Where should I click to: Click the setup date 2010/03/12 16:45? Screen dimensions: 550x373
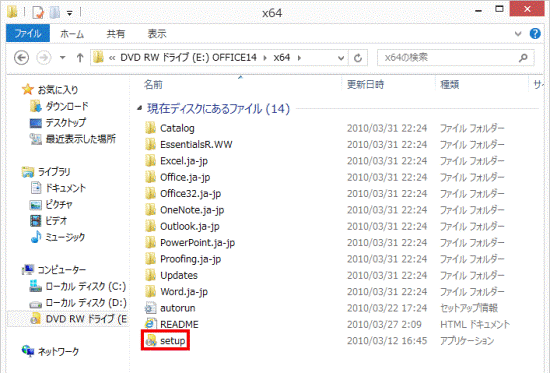pyautogui.click(x=387, y=341)
